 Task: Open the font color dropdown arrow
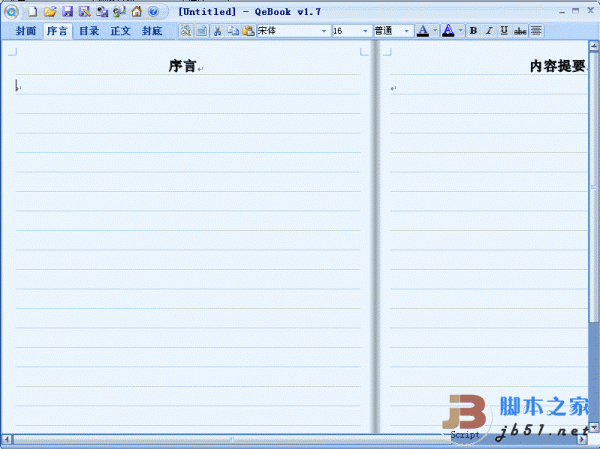coord(435,31)
